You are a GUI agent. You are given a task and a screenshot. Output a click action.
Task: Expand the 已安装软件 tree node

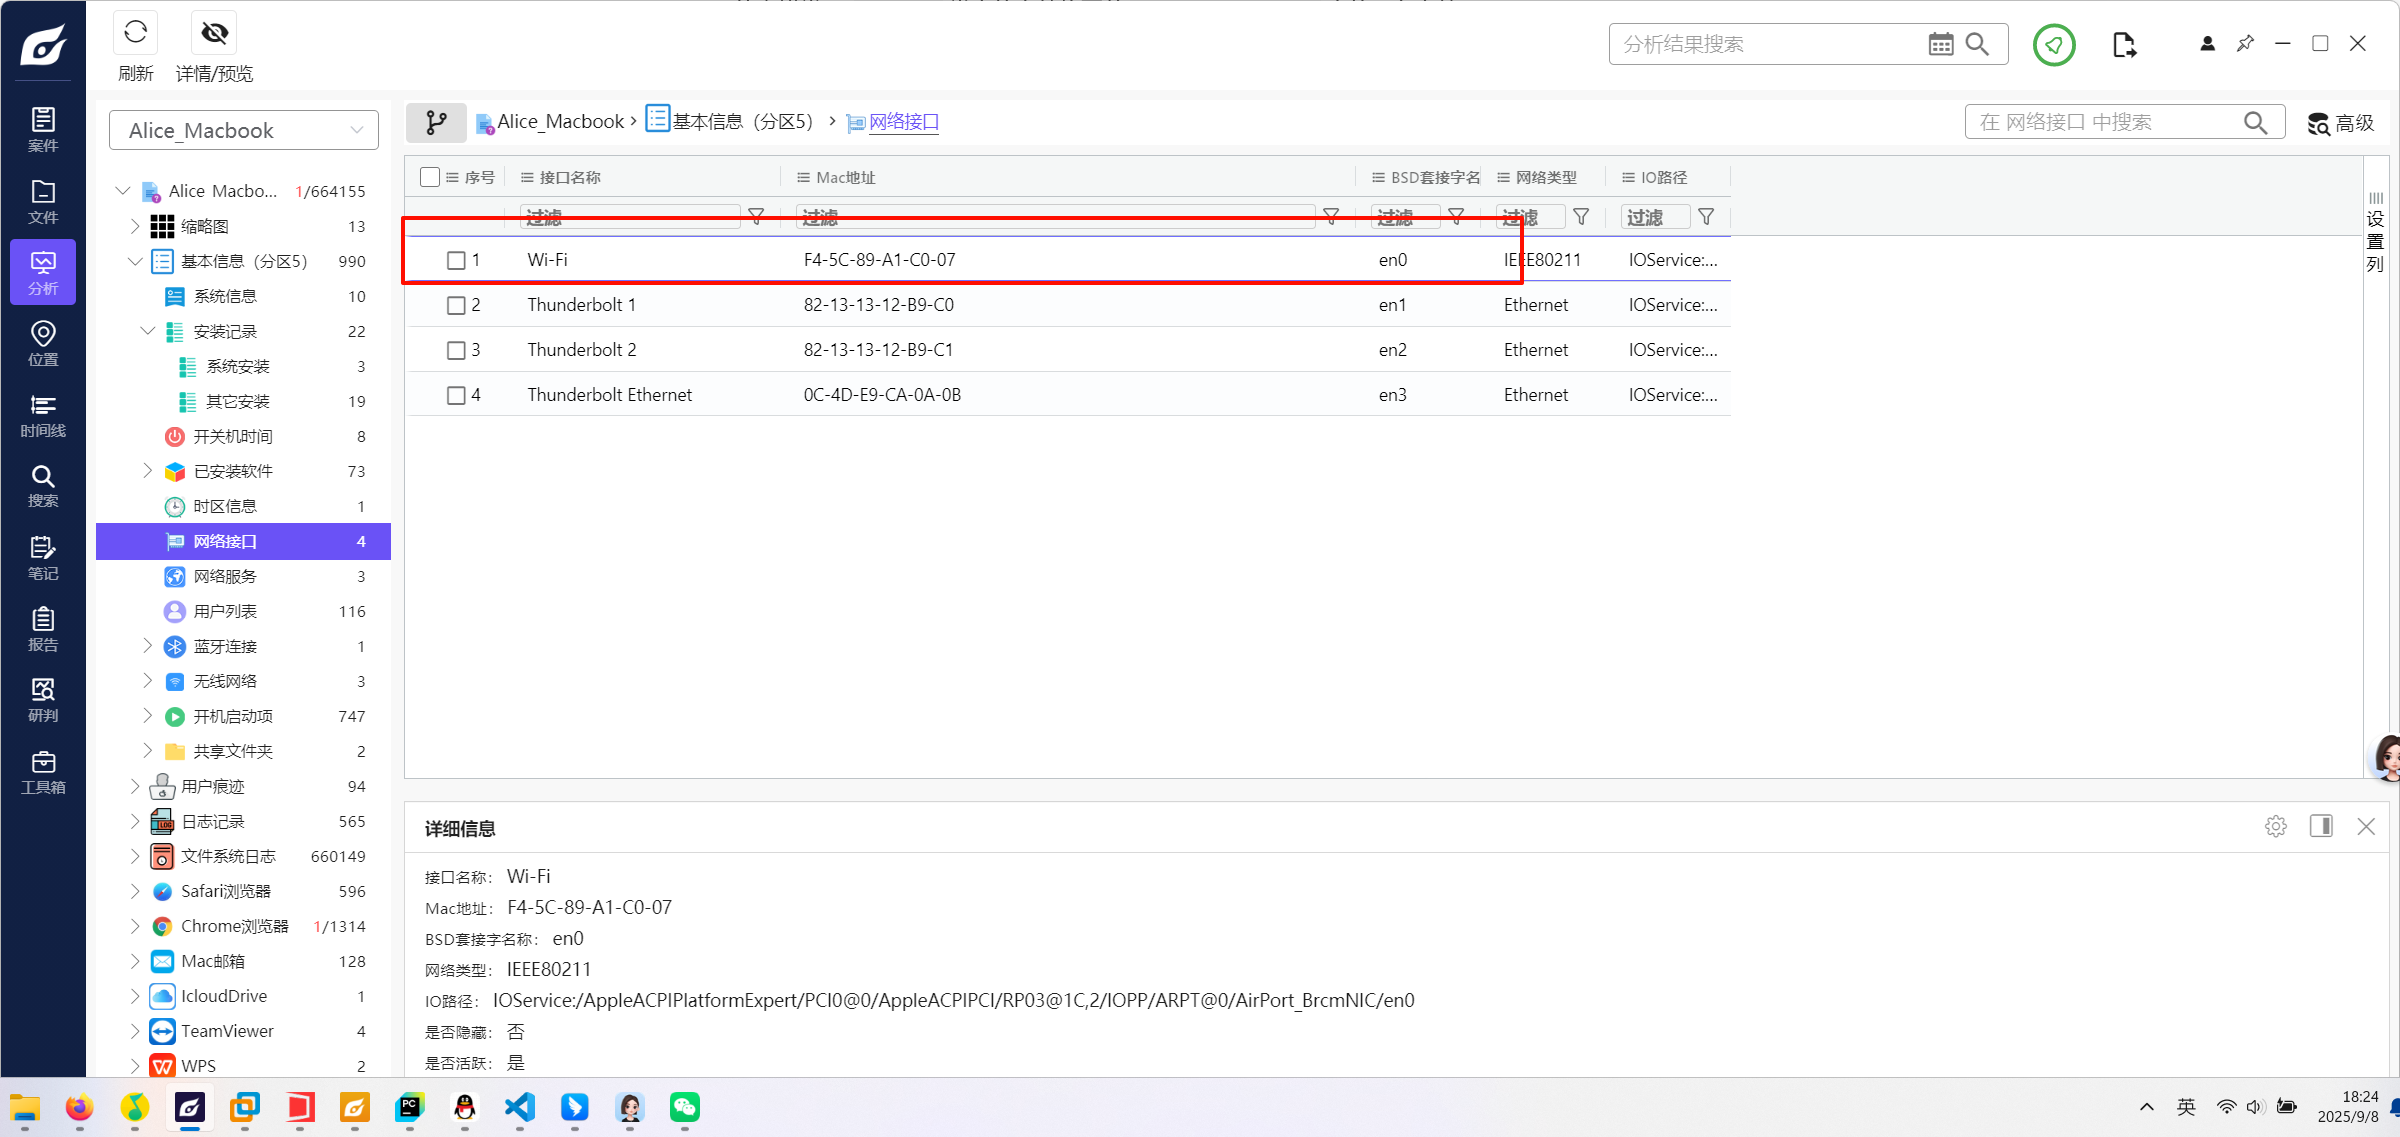147,471
